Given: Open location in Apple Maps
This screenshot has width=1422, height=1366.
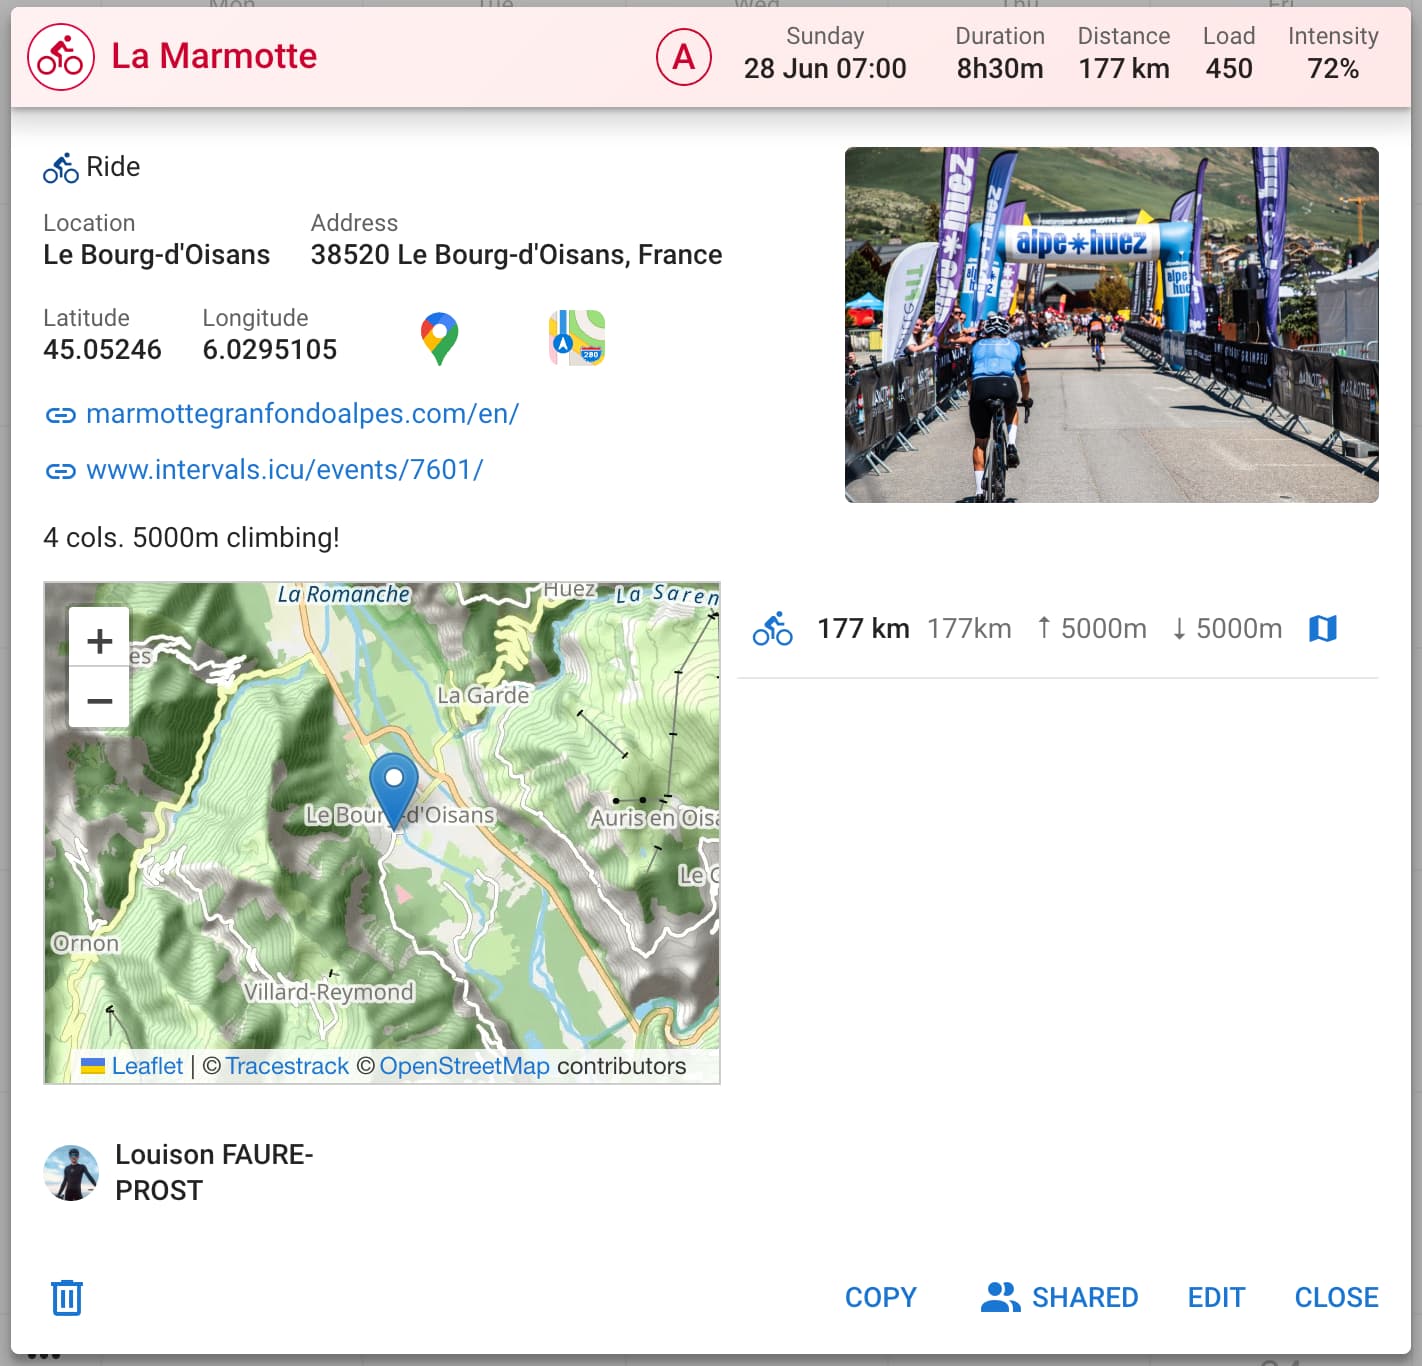Looking at the screenshot, I should [576, 338].
